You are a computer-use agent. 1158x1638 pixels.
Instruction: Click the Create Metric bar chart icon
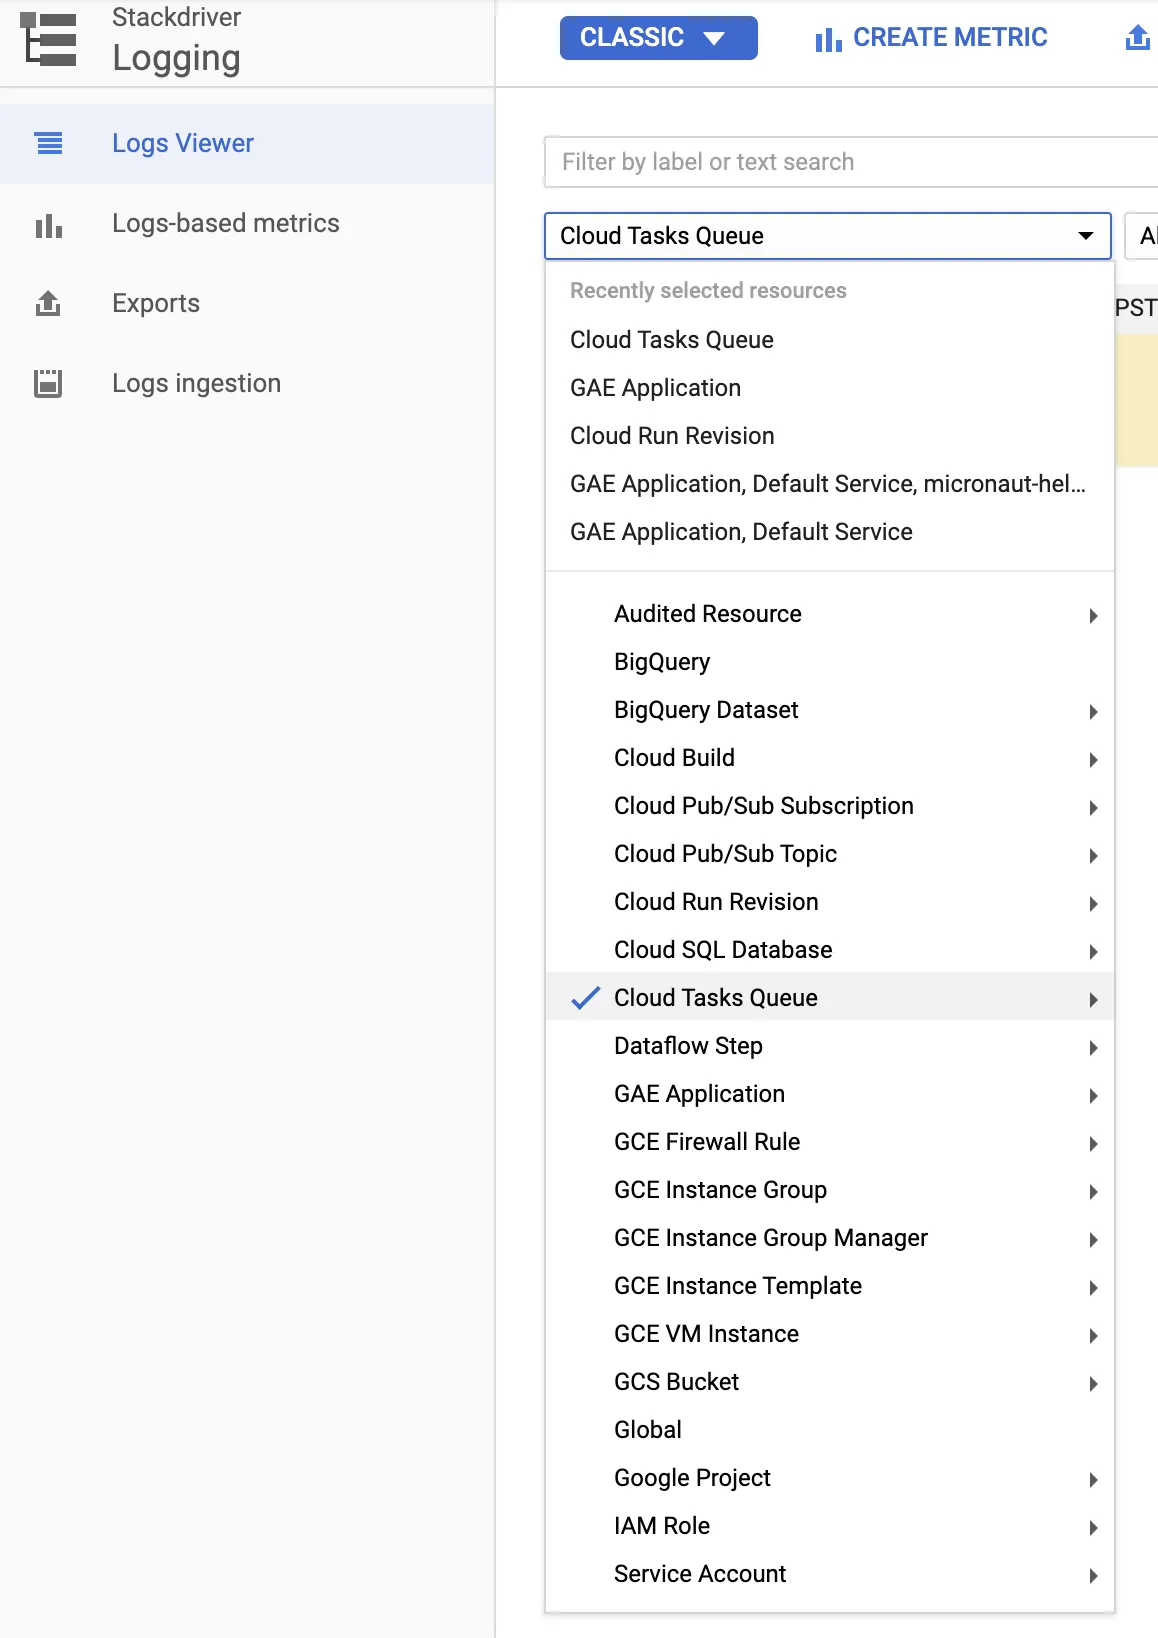[x=828, y=39]
